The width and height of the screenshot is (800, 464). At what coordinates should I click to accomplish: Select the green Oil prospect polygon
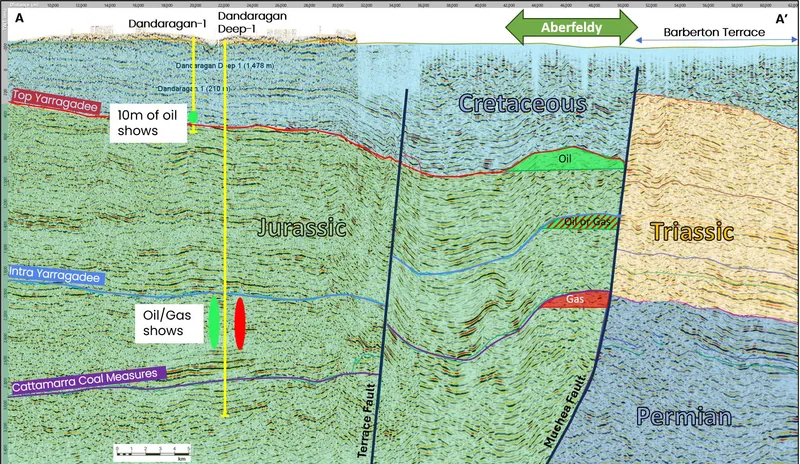[x=566, y=160]
